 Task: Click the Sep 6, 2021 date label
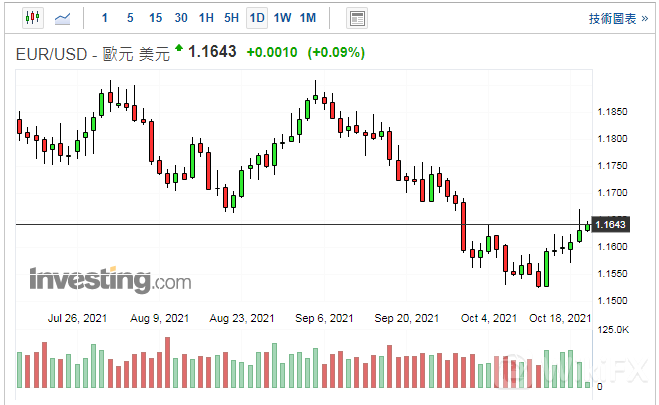pos(324,318)
